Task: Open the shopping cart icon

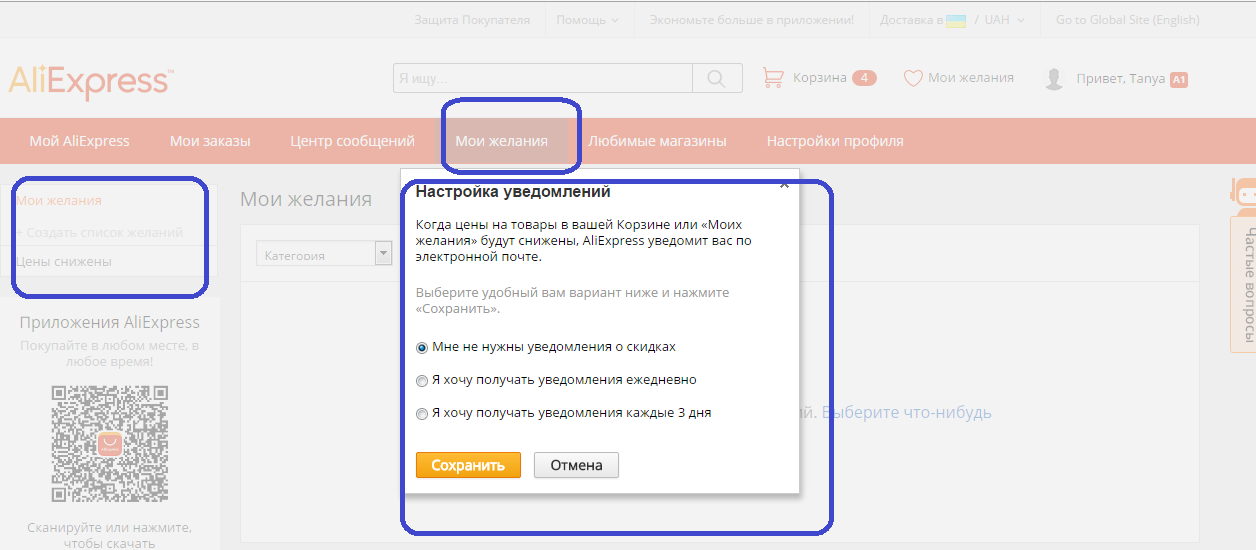Action: (773, 77)
